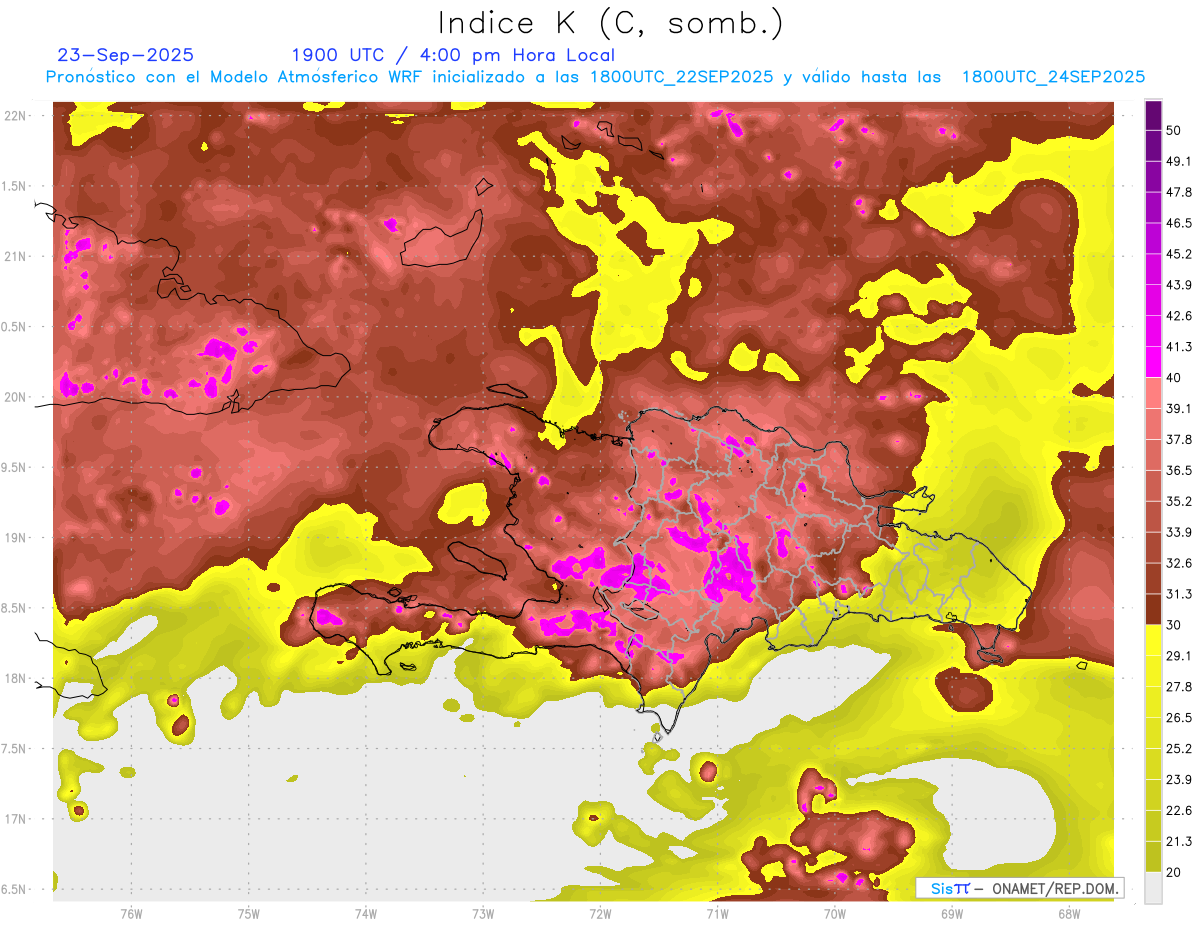The width and height of the screenshot is (1200, 927).
Task: Pick the magenta swatch between 40 and 41.3
Action: (x=1153, y=362)
